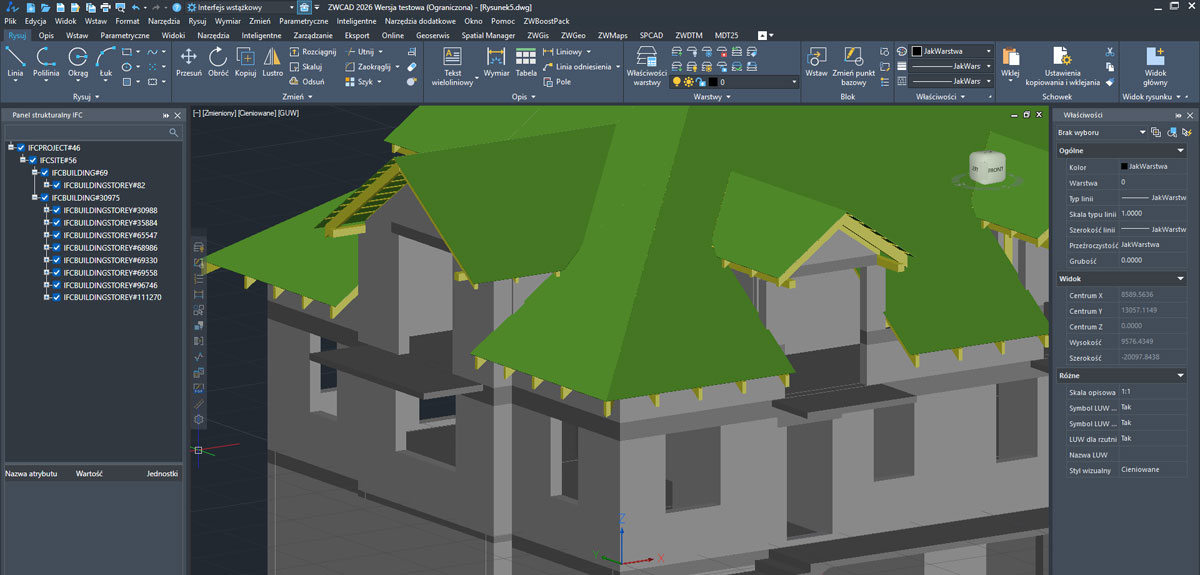Click the JakWarstwa color swatch dropdown
This screenshot has width=1200, height=575.
coord(951,51)
